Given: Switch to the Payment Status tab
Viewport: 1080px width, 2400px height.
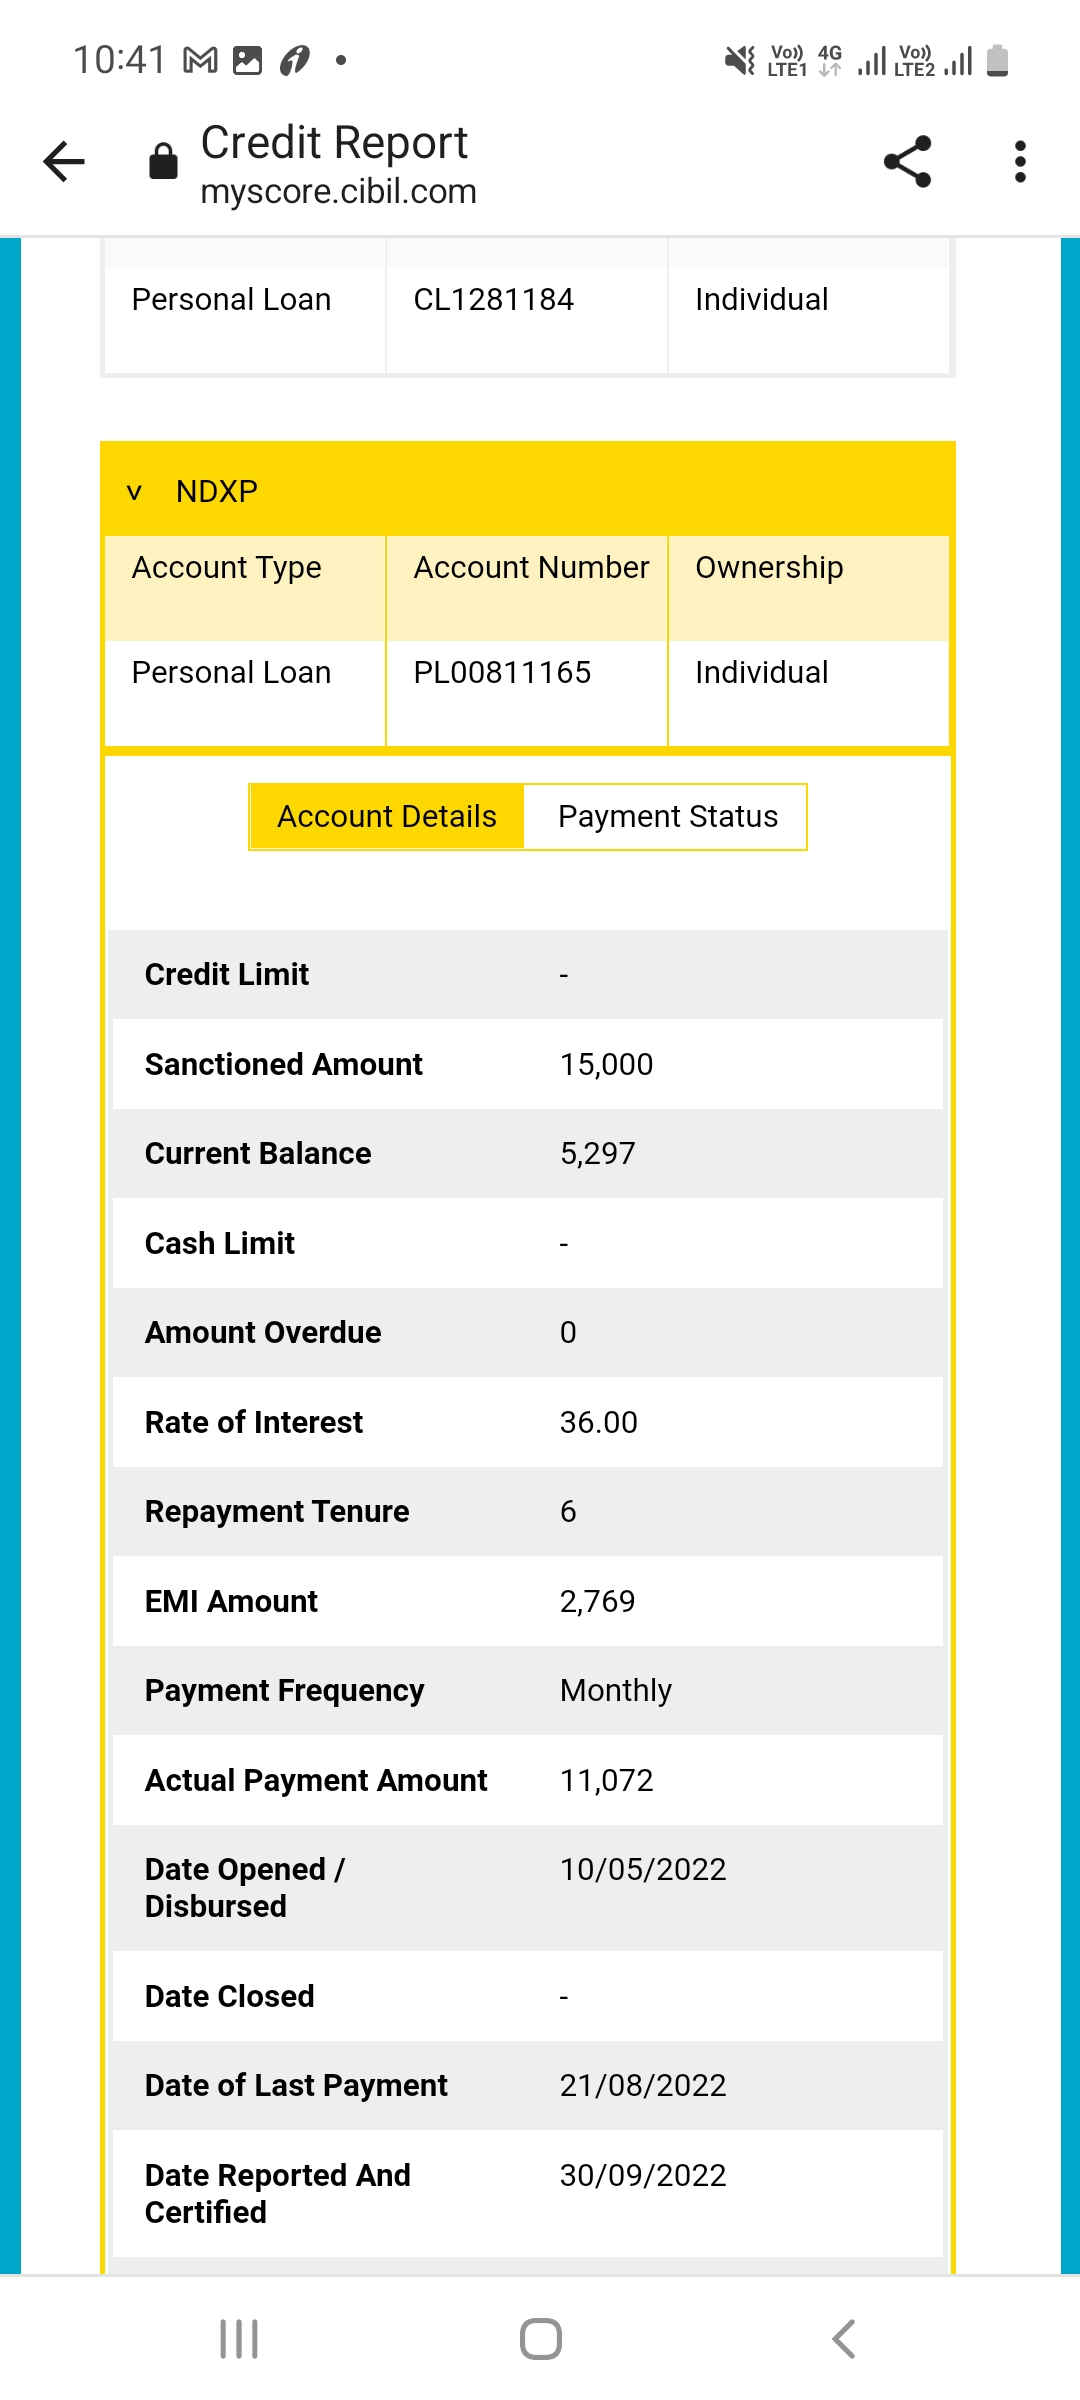Looking at the screenshot, I should [x=667, y=817].
